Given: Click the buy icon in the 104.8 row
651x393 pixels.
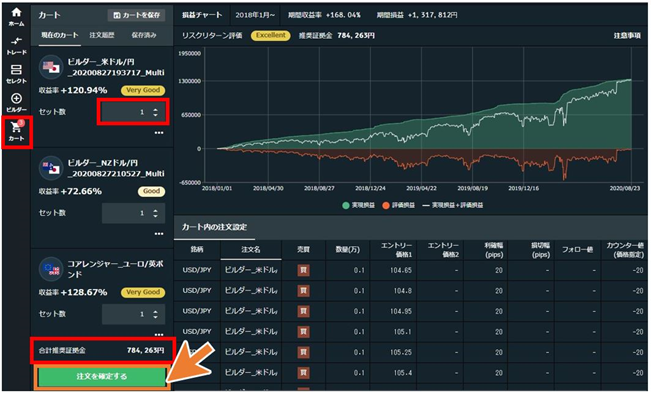Looking at the screenshot, I should (x=303, y=291).
